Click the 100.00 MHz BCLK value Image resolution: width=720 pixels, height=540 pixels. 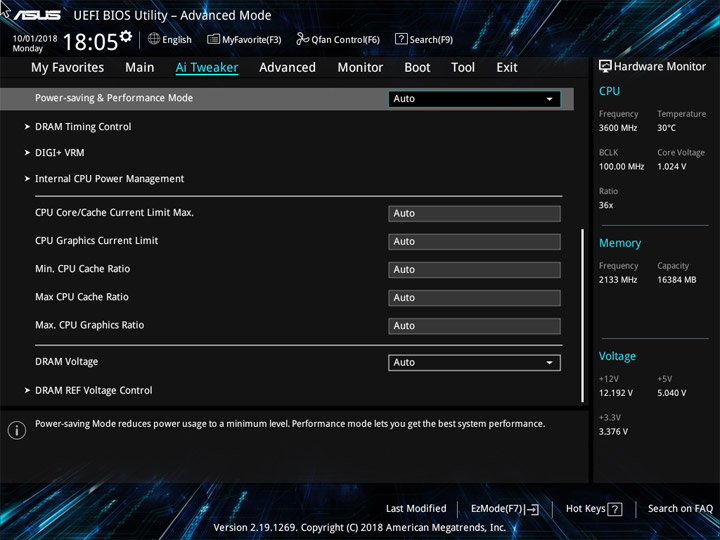[x=621, y=167]
